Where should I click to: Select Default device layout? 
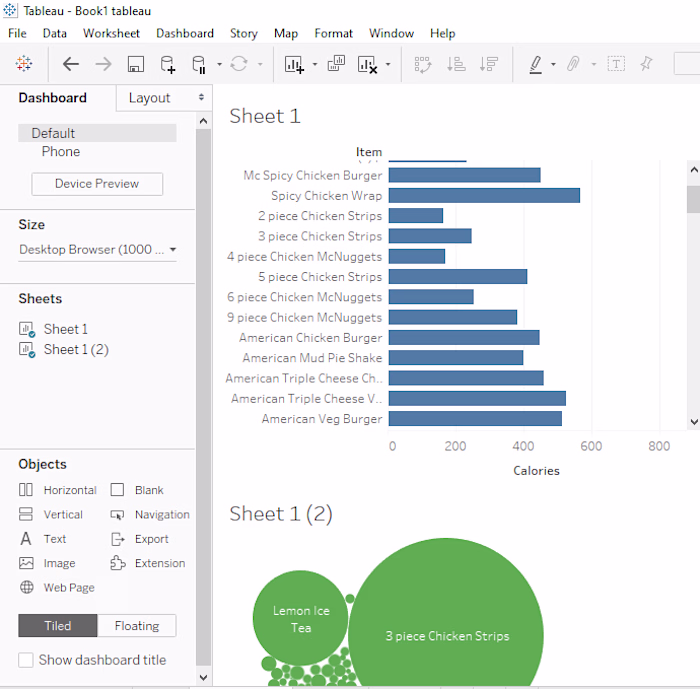click(97, 133)
